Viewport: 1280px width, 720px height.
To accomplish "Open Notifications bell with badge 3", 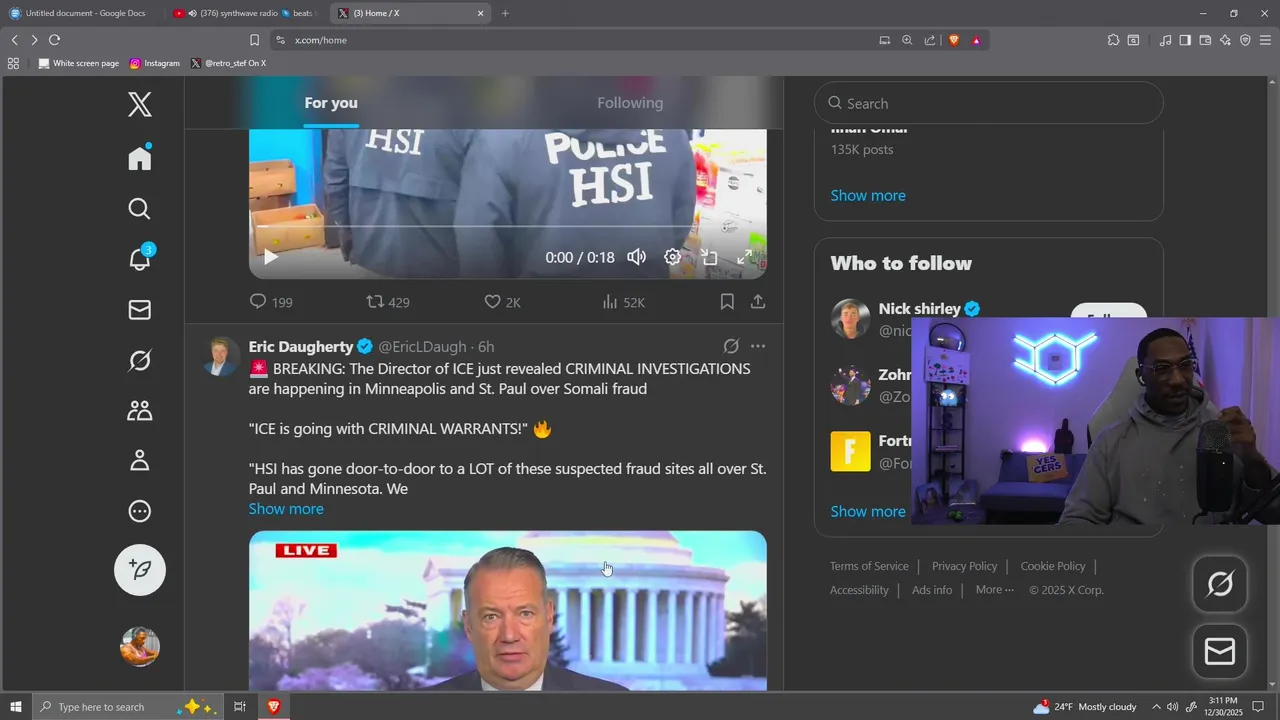I will 140,258.
